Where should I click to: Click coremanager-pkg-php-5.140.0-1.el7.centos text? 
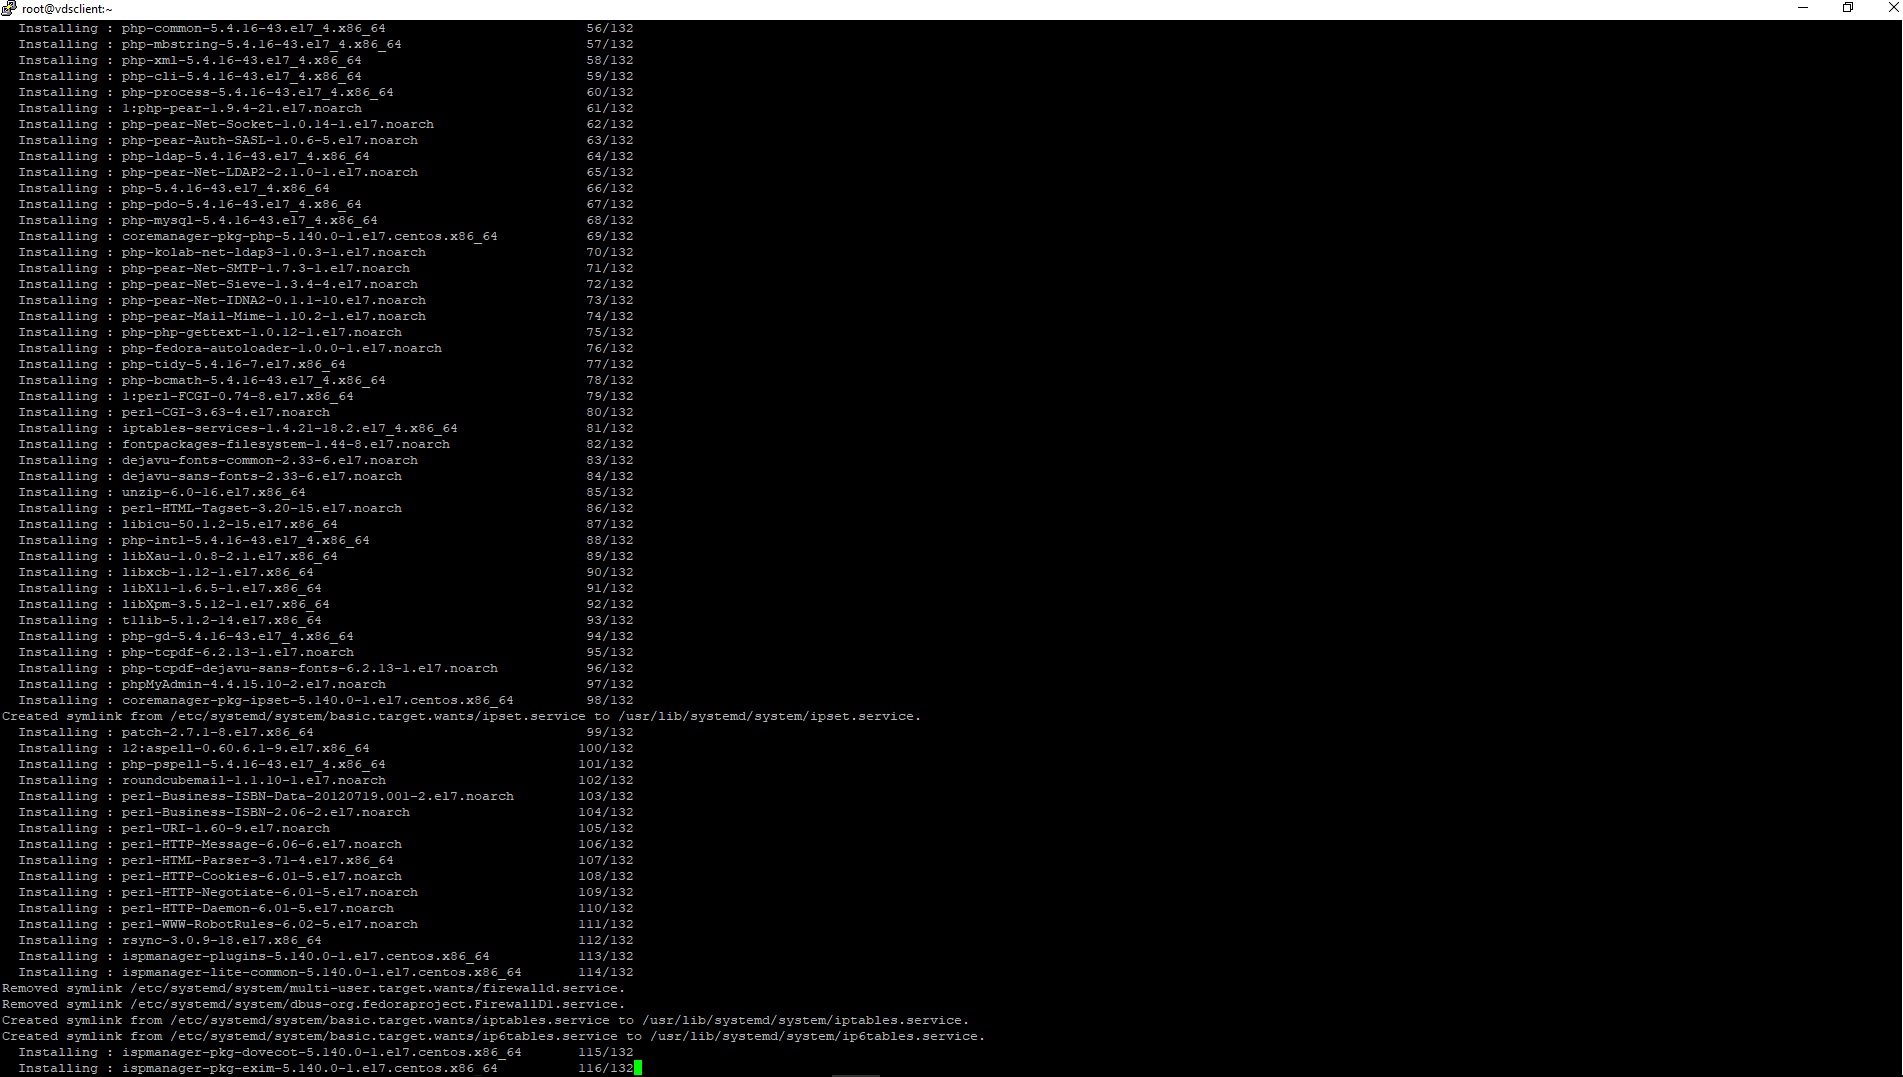pos(310,236)
